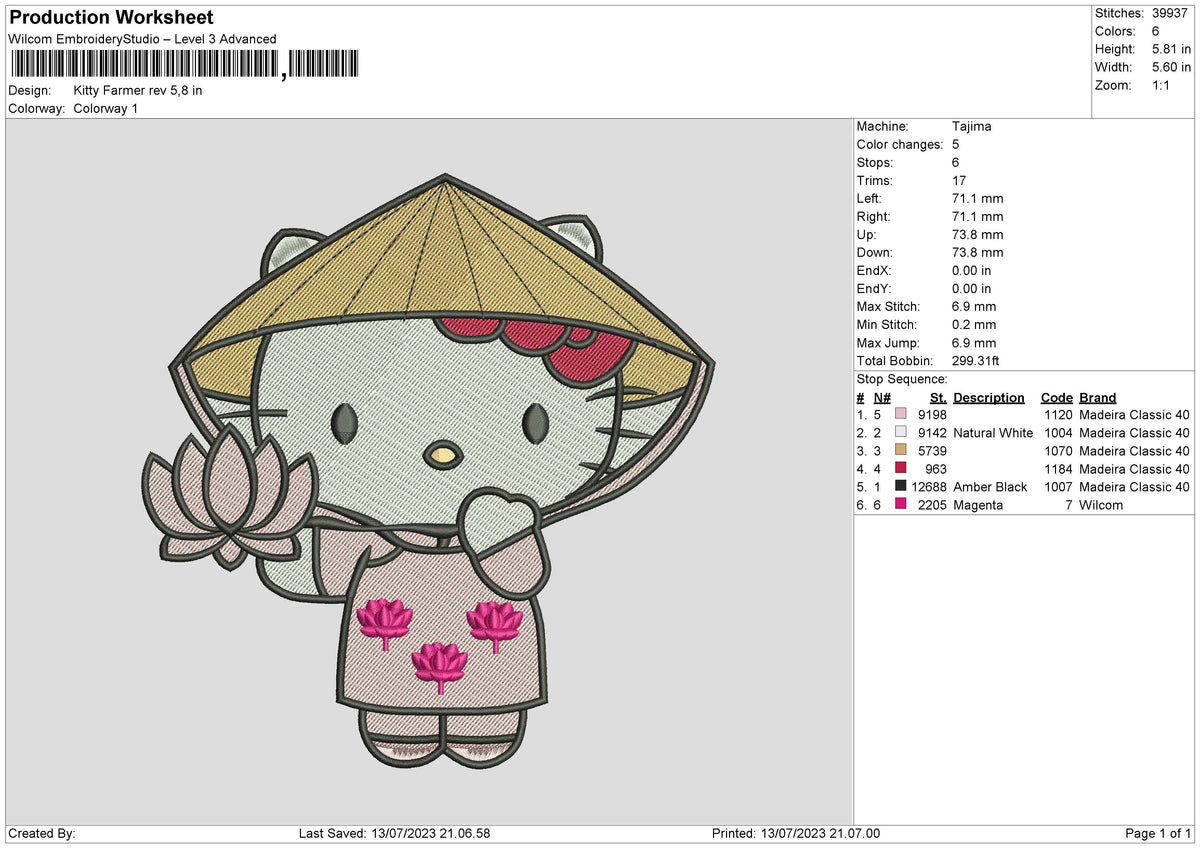Screen dimensions: 1200x848
Task: Click the Min Stitch value 0.2 mm
Action: [x=975, y=325]
